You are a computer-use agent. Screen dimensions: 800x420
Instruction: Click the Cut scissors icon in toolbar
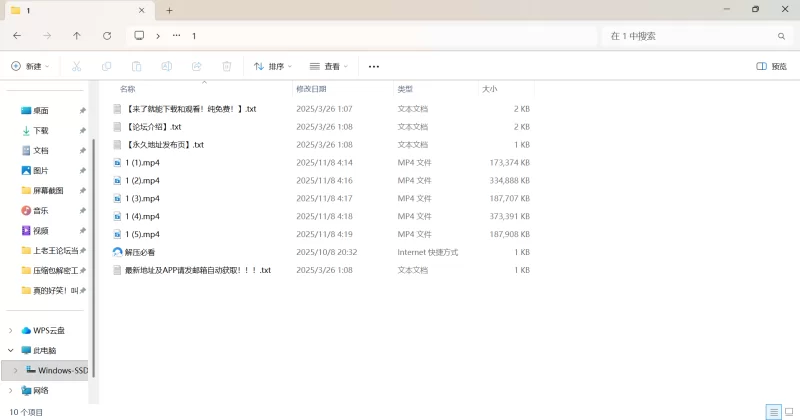pyautogui.click(x=76, y=66)
